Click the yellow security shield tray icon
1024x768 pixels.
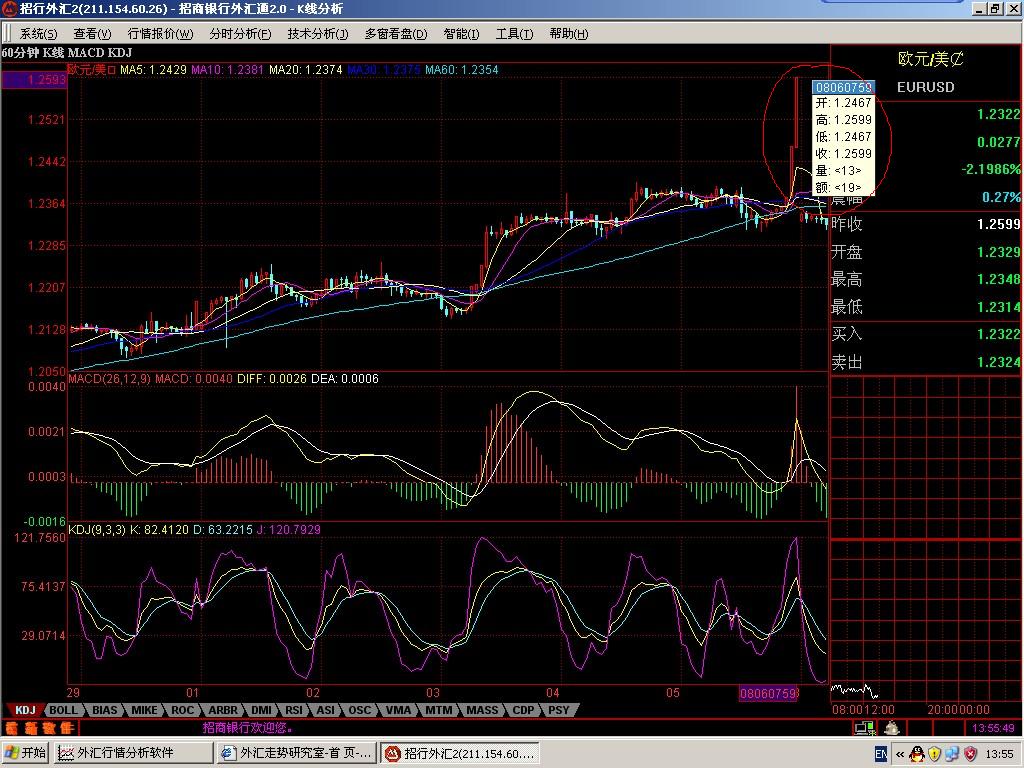(x=935, y=754)
